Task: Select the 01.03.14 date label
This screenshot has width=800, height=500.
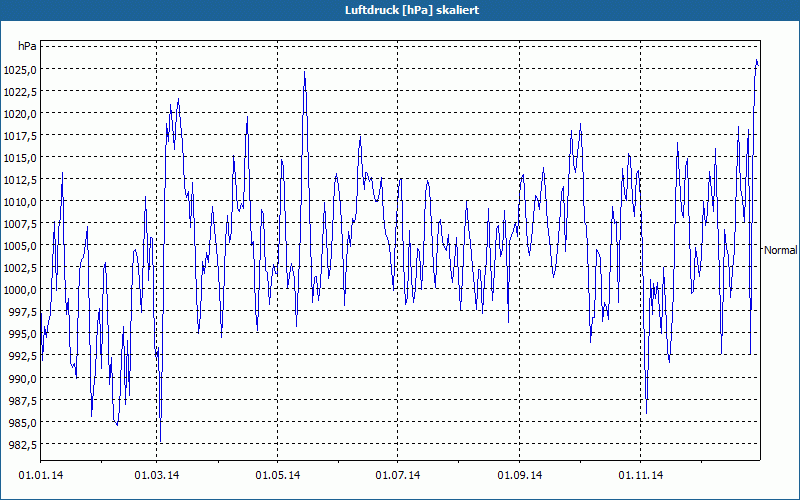Action: [x=158, y=475]
